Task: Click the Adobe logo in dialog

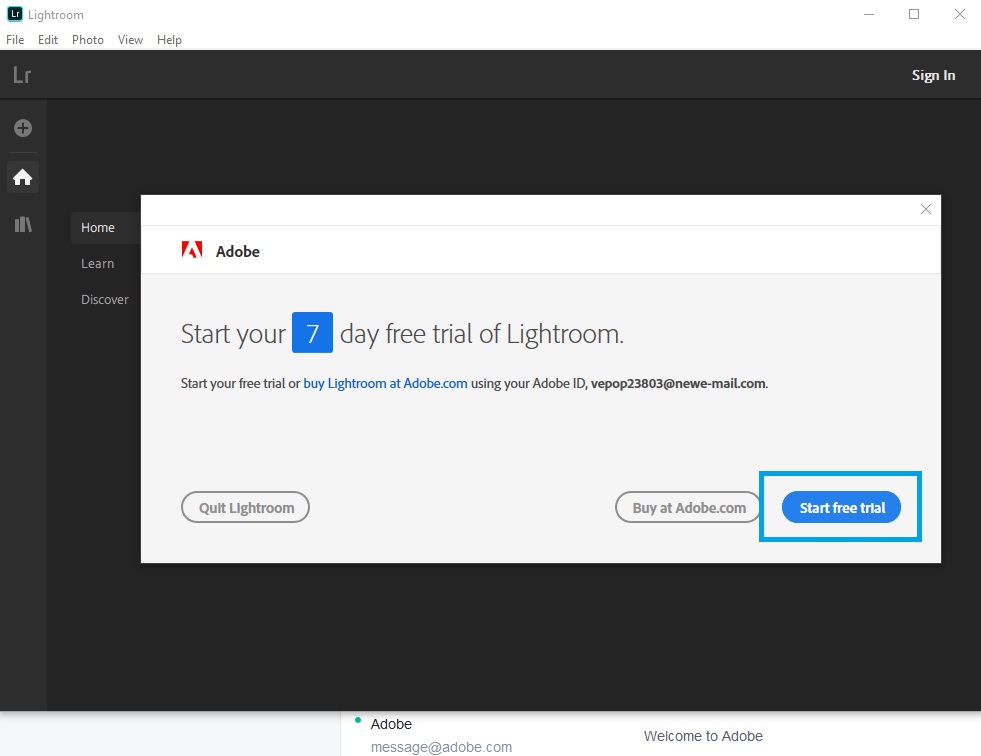Action: coord(191,250)
